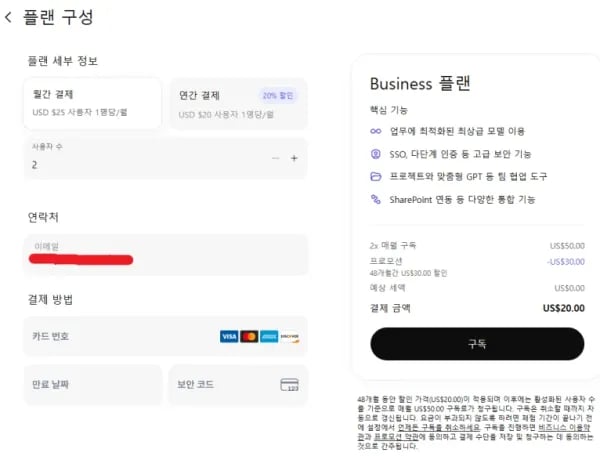Viewport: 600px width, 456px height.
Task: Click the -US$30.00 promotion discount amount
Action: point(566,262)
